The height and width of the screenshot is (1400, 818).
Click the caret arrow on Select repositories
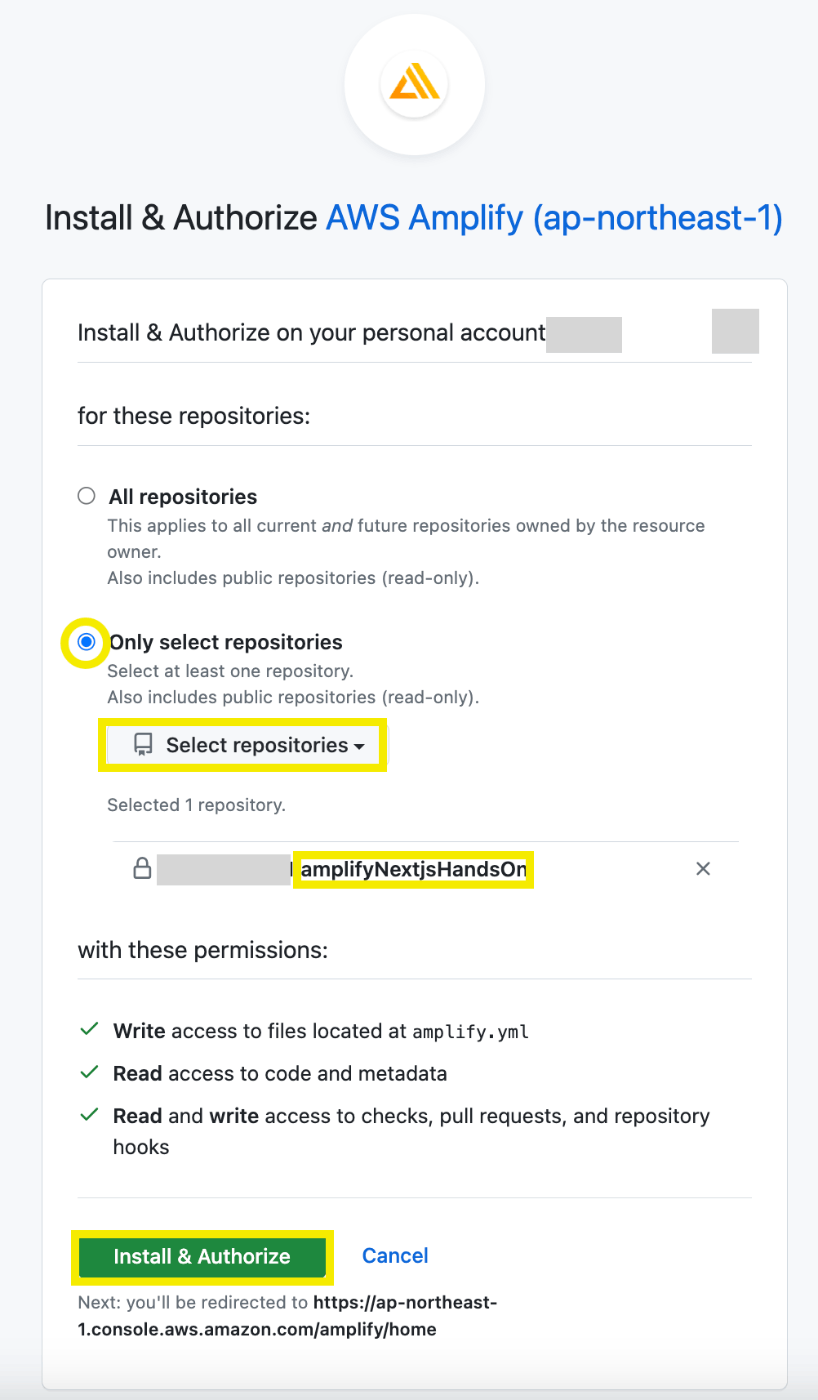[x=359, y=746]
